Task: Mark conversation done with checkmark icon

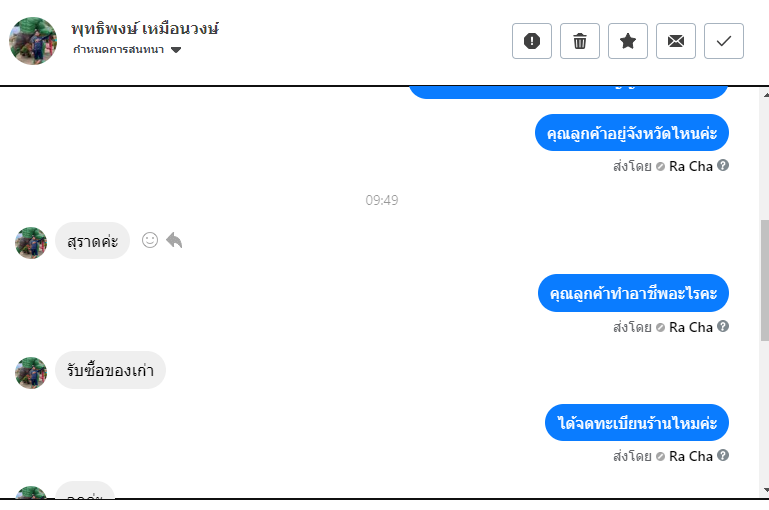Action: pos(724,41)
